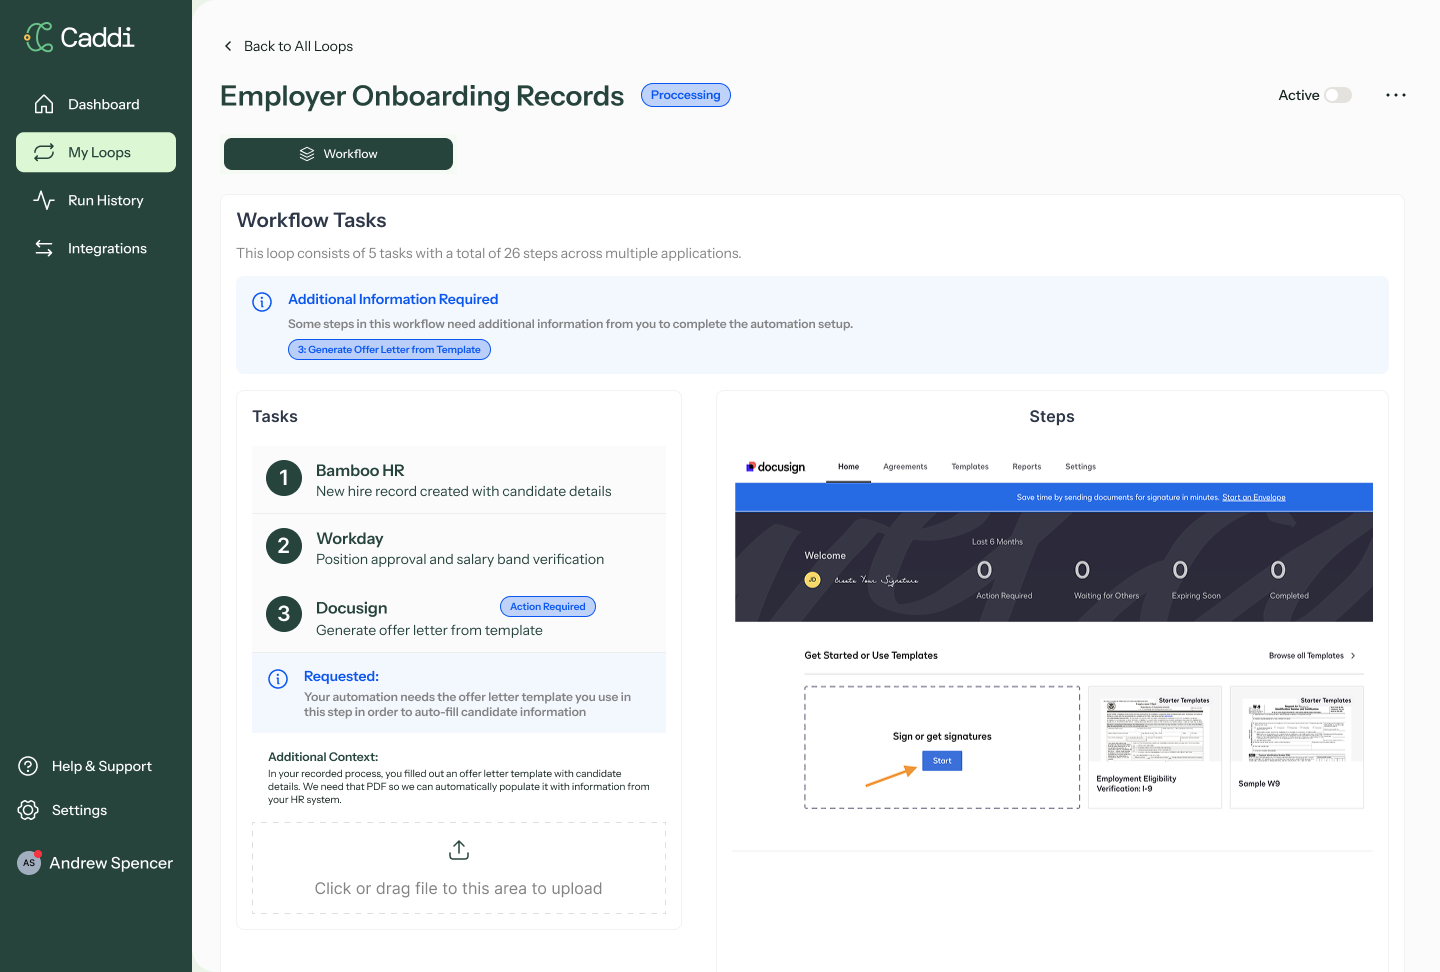Open Docusign Templates tab
The width and height of the screenshot is (1440, 972).
tap(970, 467)
